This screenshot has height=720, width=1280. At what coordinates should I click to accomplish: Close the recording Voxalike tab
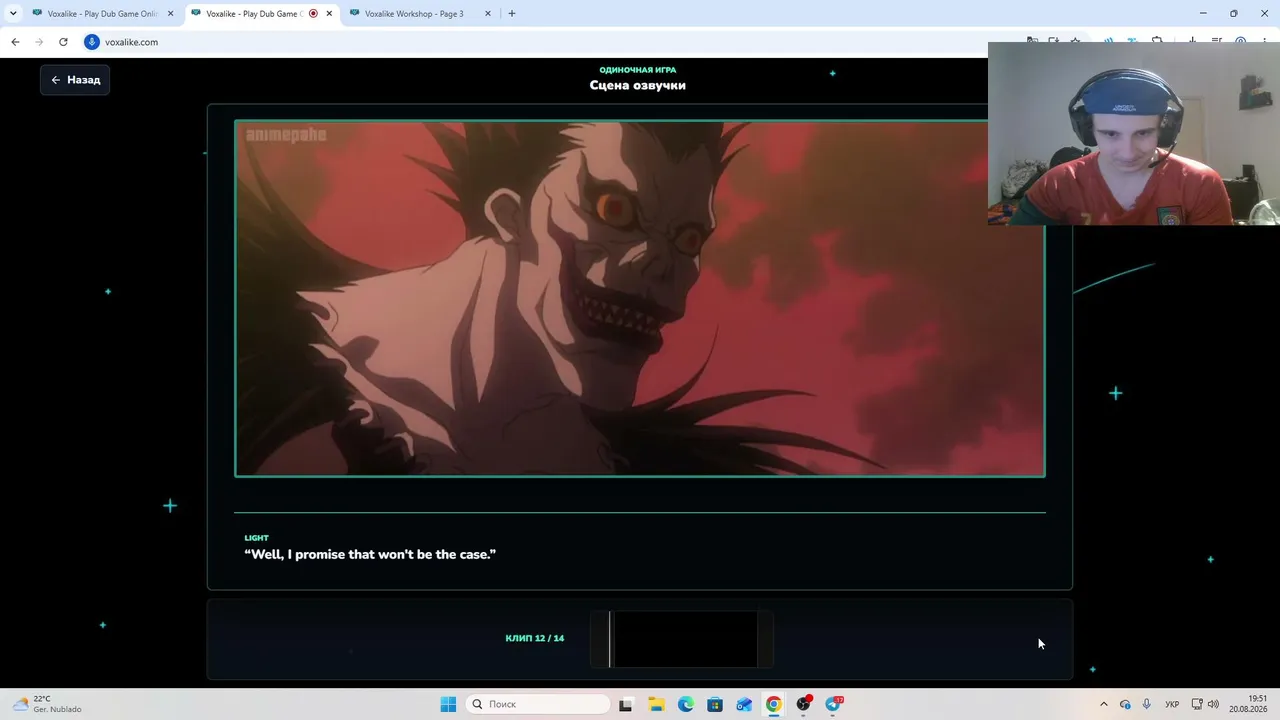click(329, 14)
